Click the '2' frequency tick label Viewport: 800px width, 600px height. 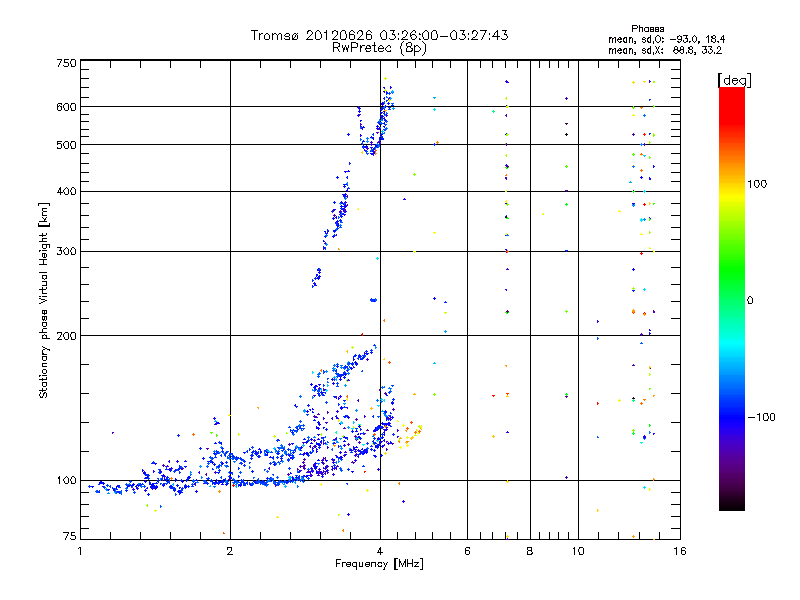pos(230,551)
